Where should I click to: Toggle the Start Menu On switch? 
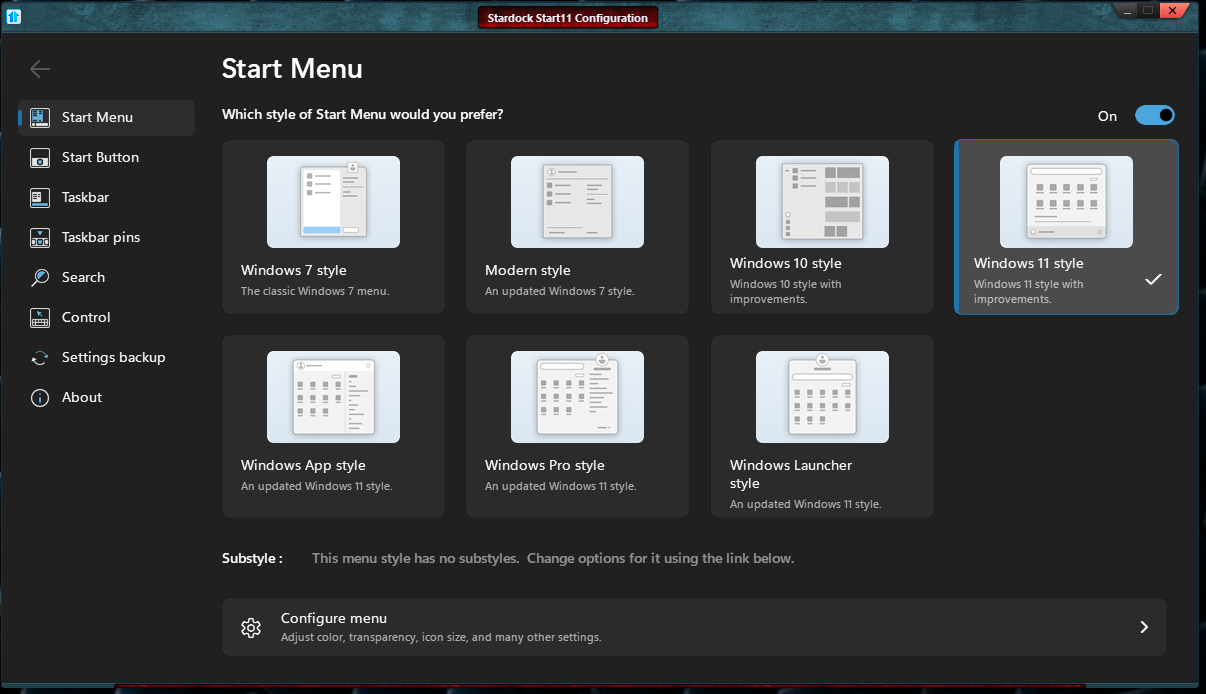(x=1154, y=116)
